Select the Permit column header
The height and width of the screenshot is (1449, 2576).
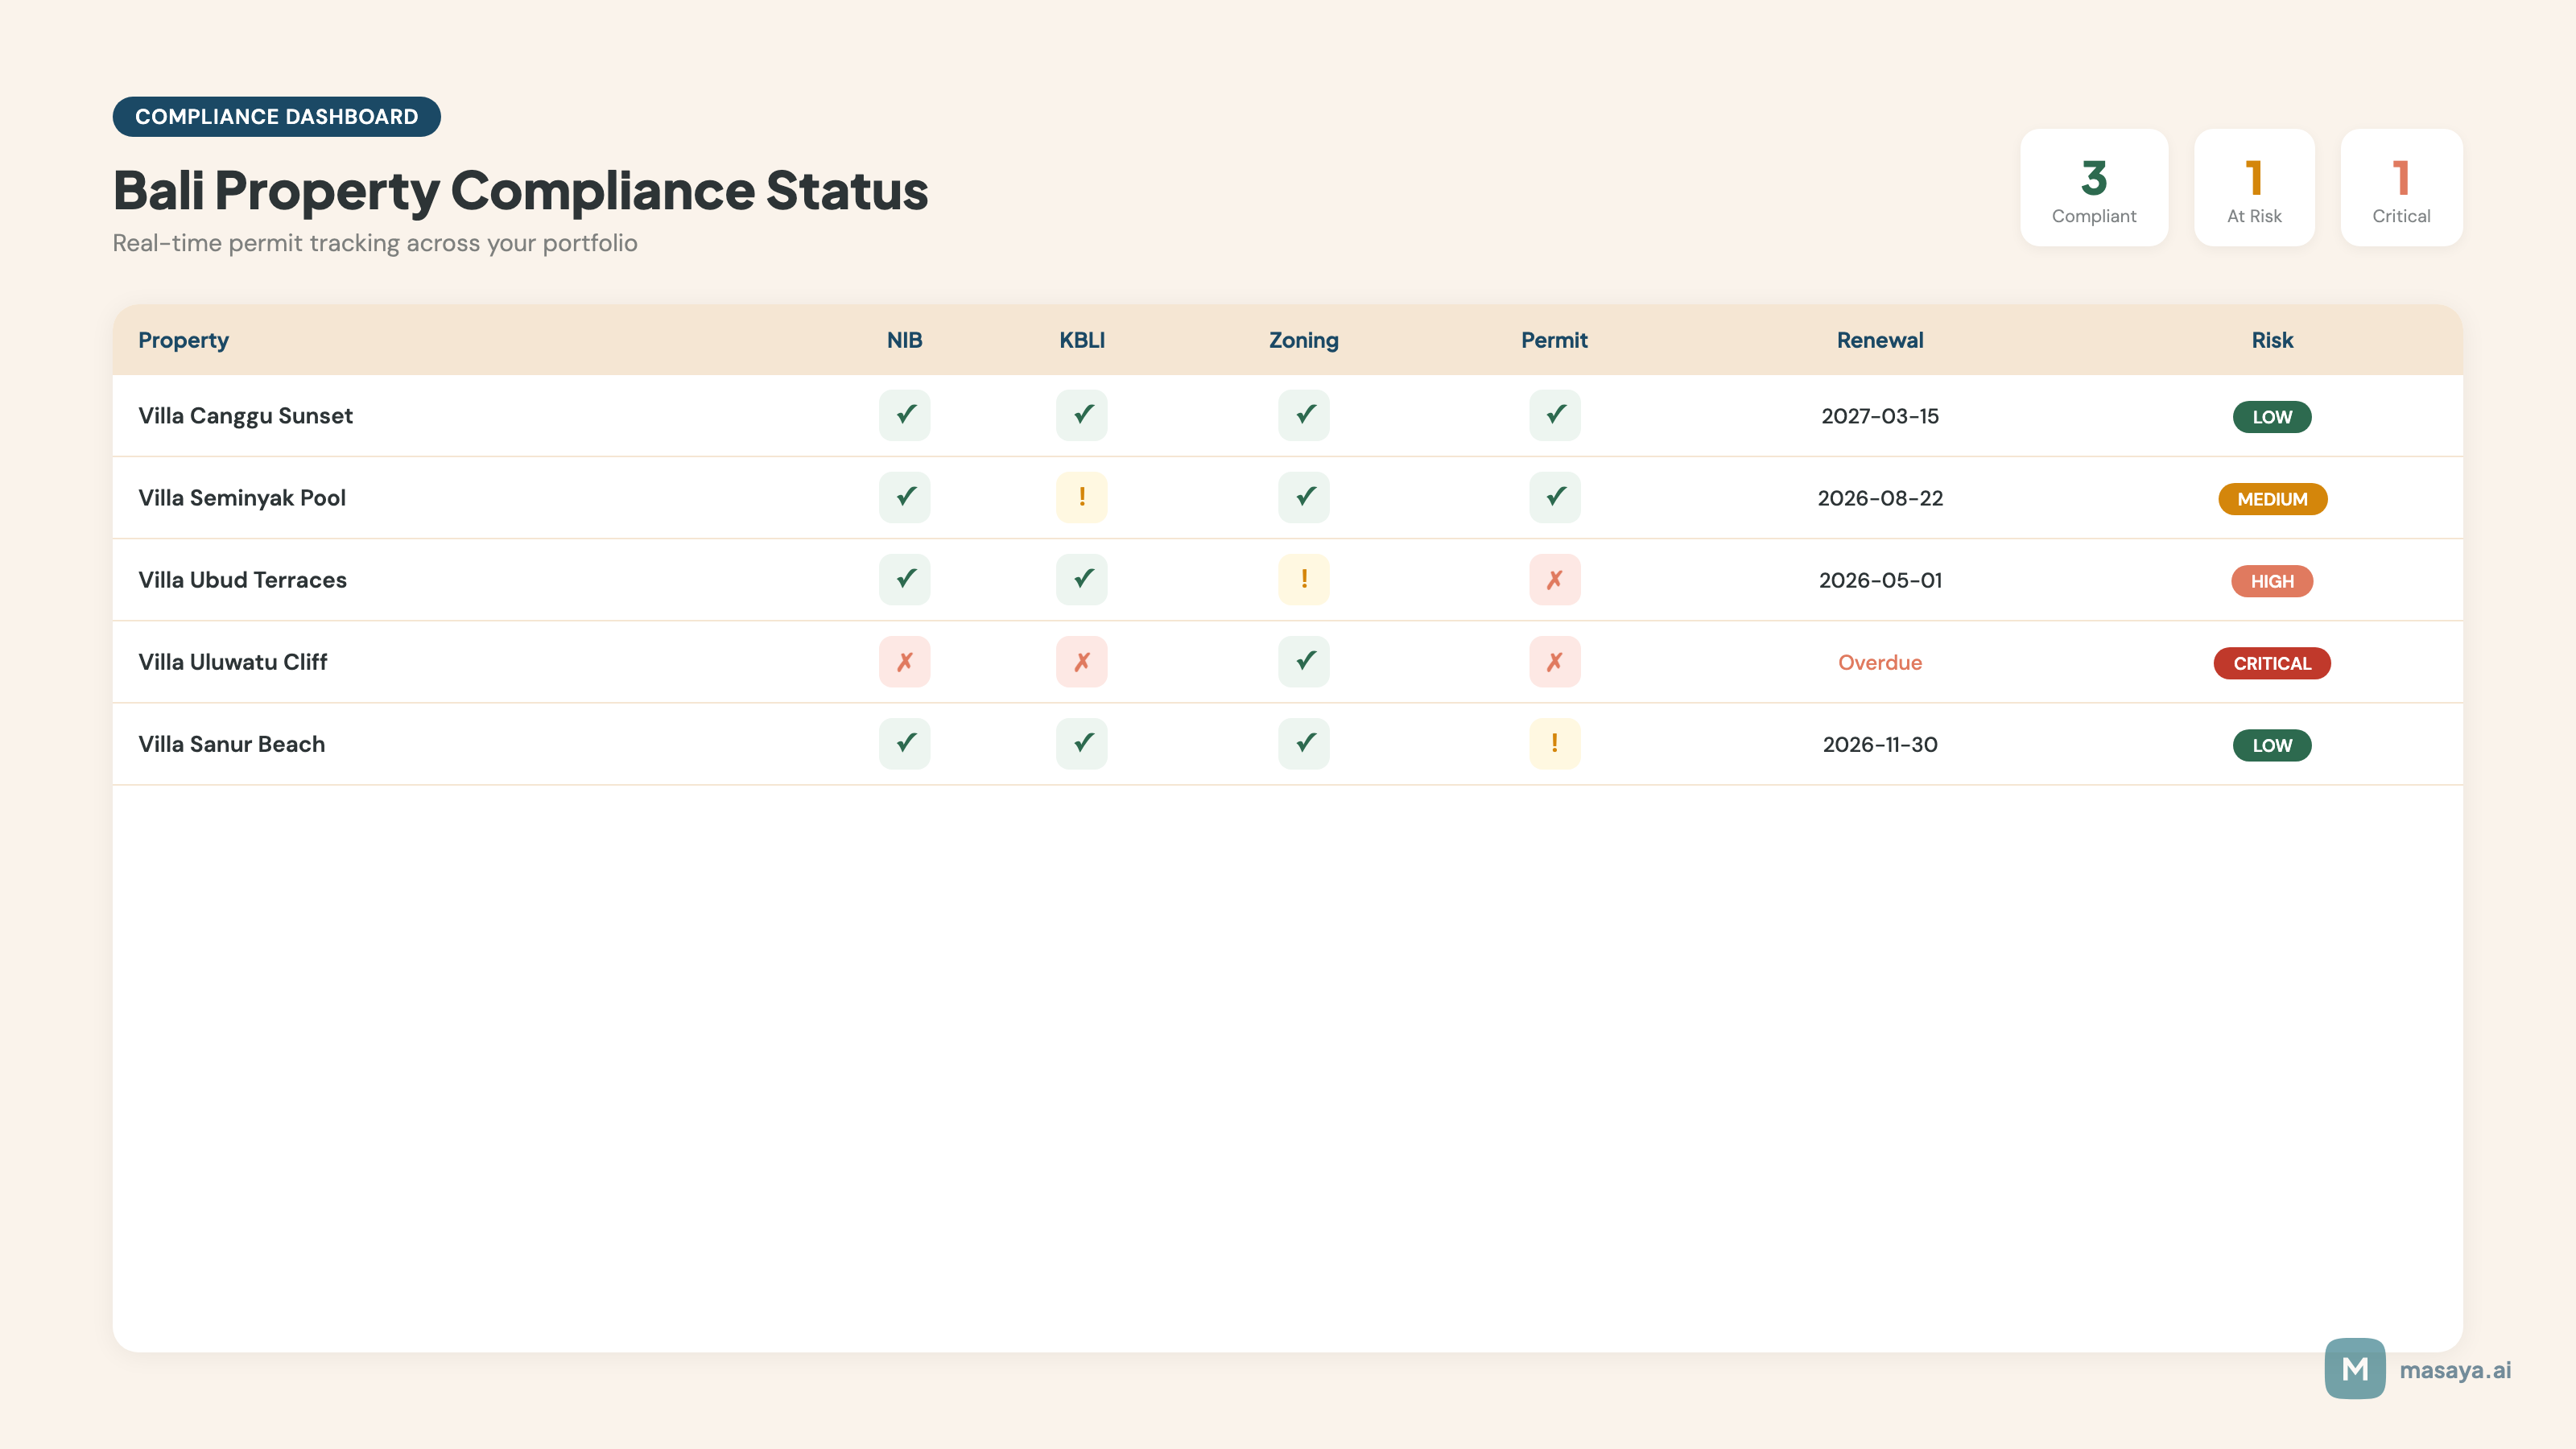1554,340
